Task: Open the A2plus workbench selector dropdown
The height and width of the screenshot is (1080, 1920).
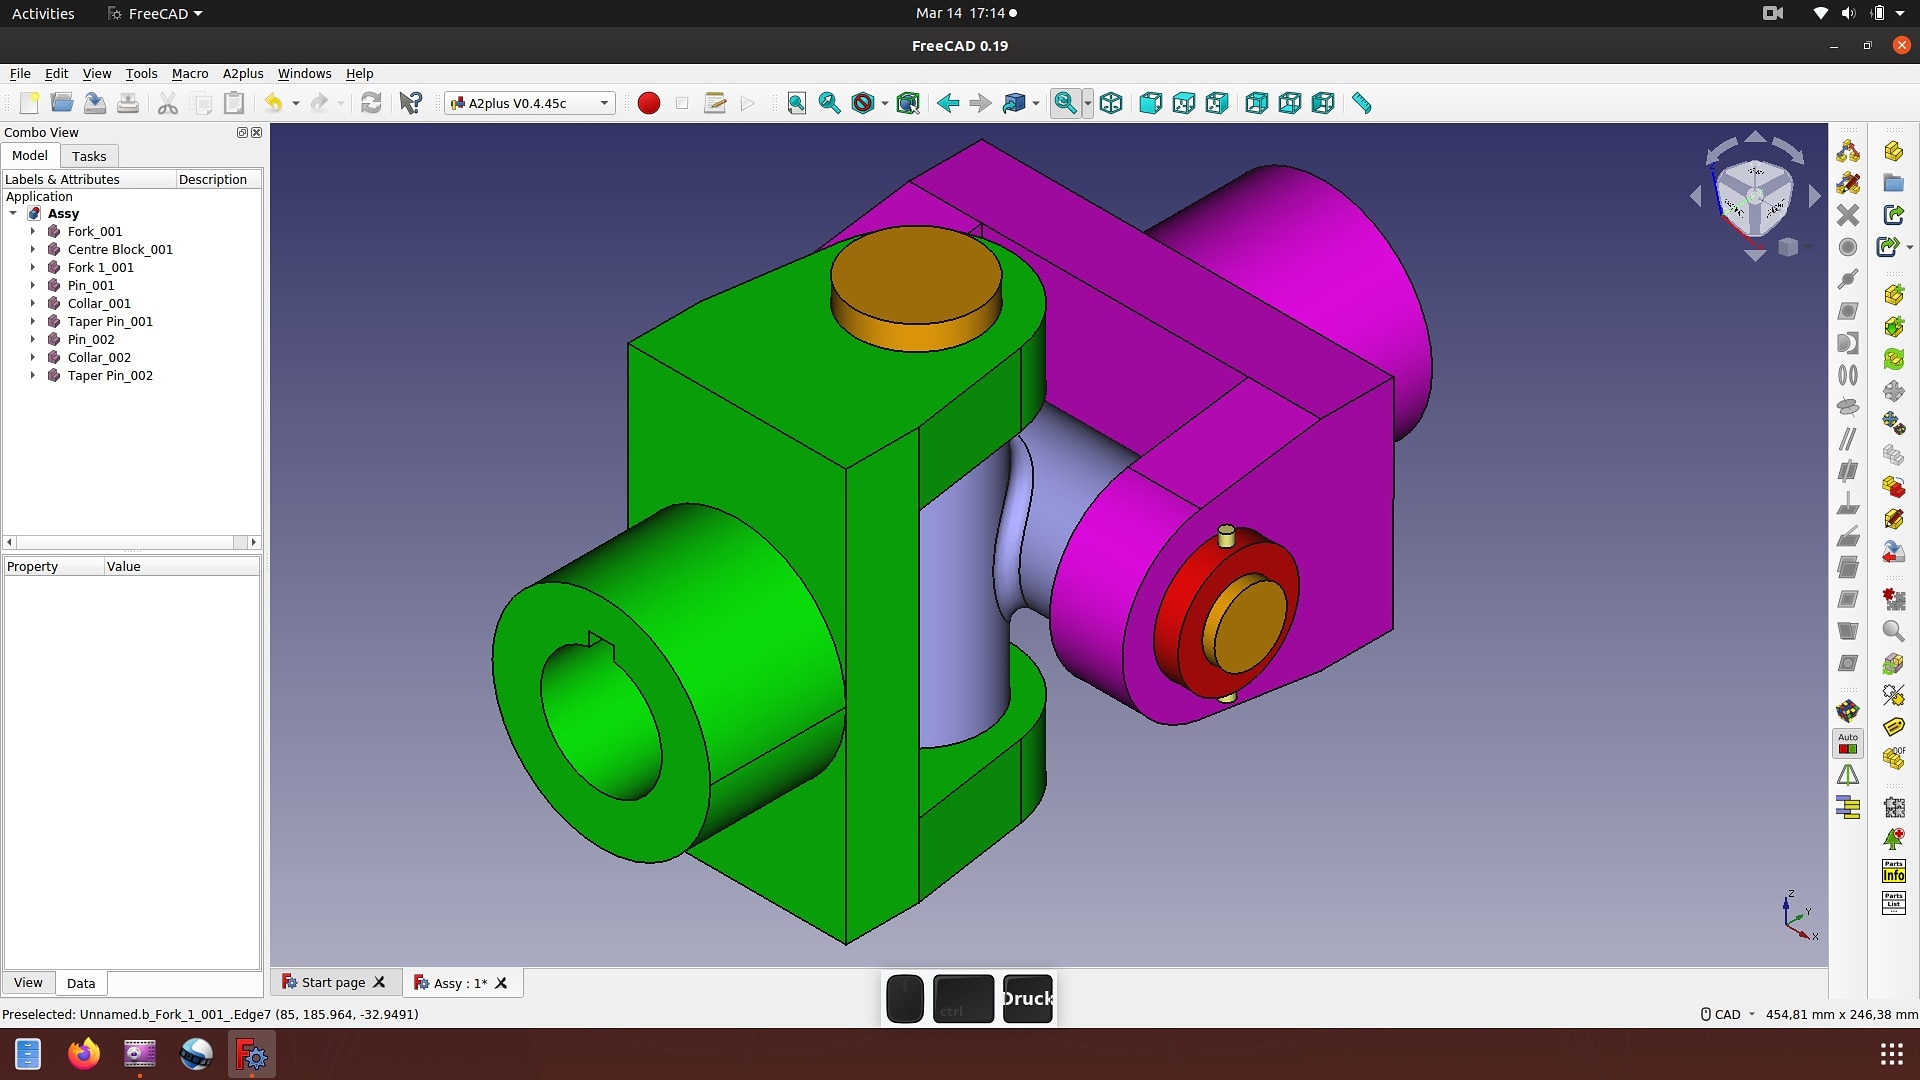Action: click(x=529, y=103)
